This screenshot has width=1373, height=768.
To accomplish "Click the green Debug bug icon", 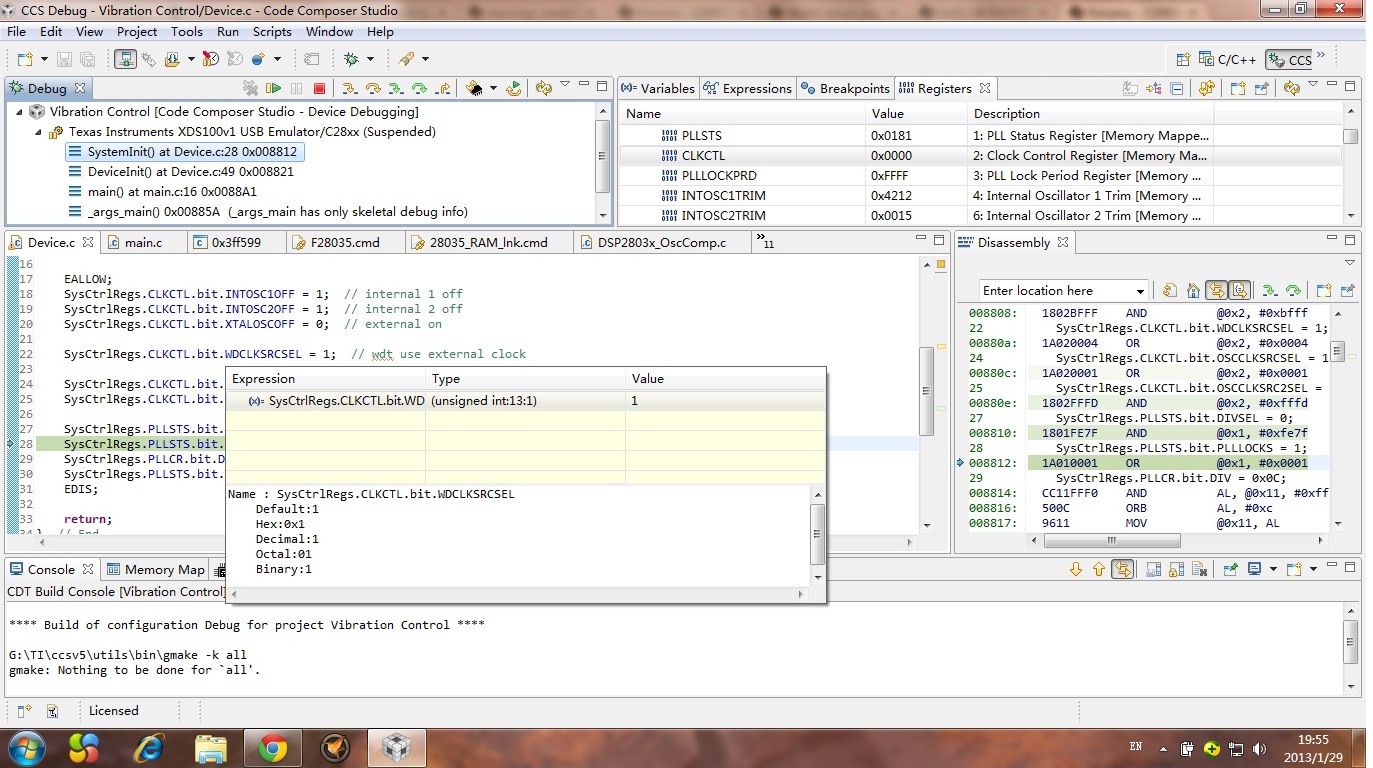I will pos(351,59).
